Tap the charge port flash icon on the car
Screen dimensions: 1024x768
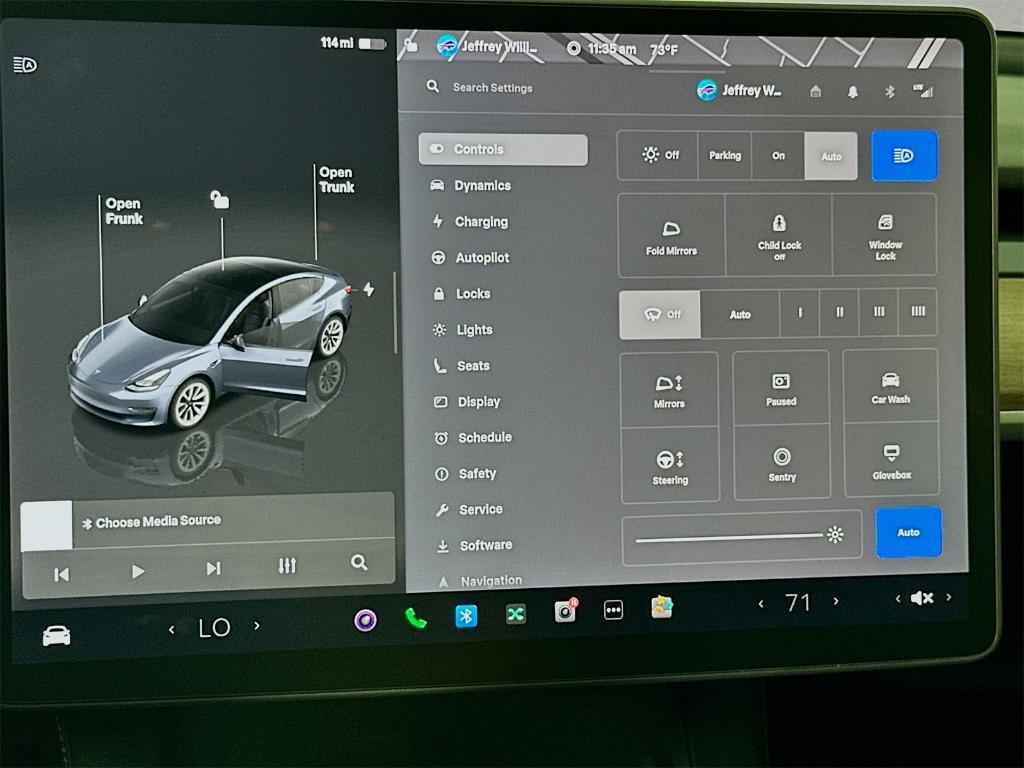[370, 287]
